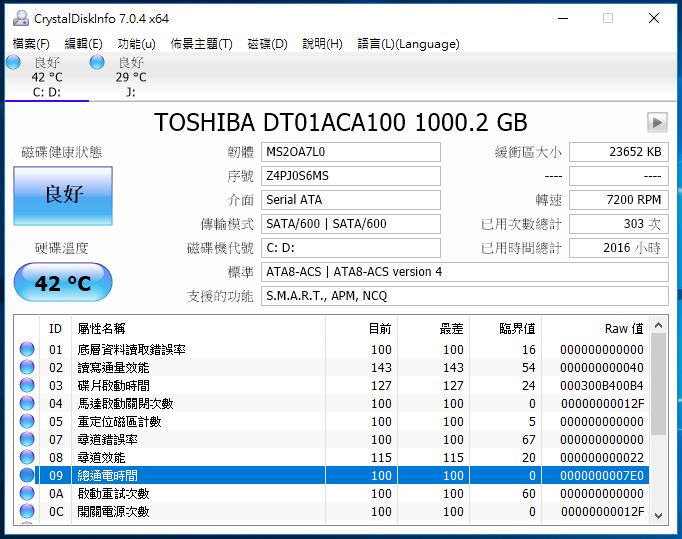The image size is (682, 539).
Task: Switch to next disk with the arrow button
Action: tap(657, 123)
